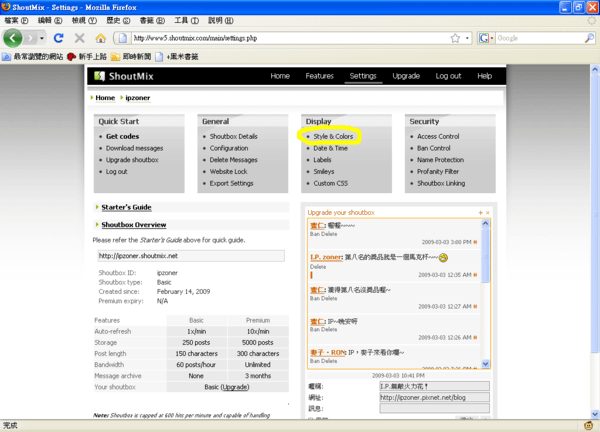Open Profanity Filter settings

tap(438, 171)
